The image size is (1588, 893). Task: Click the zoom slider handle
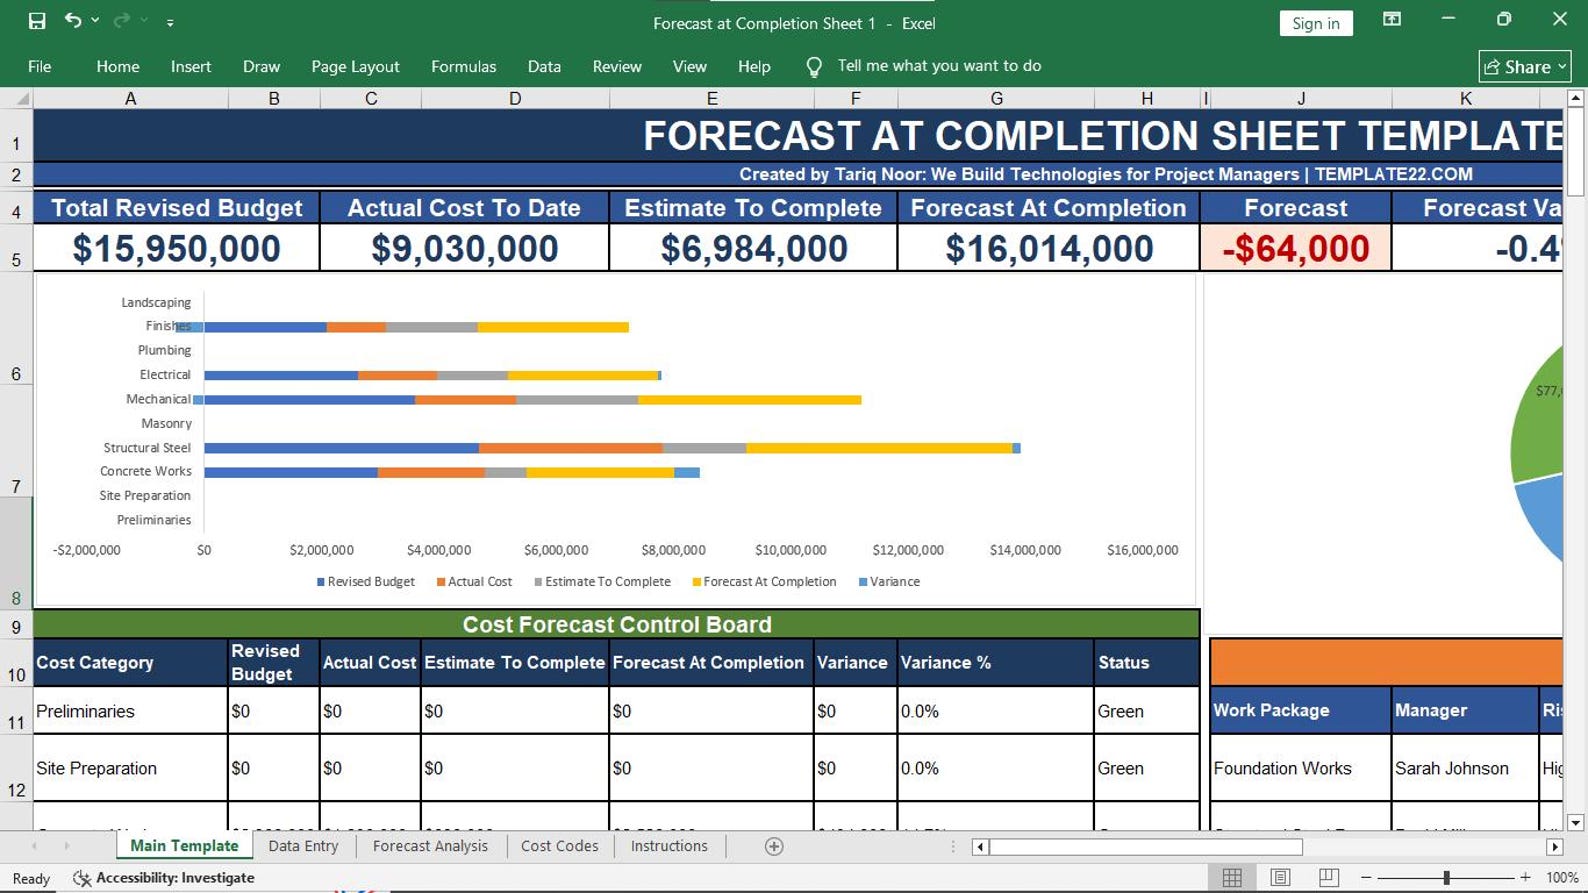(x=1446, y=878)
